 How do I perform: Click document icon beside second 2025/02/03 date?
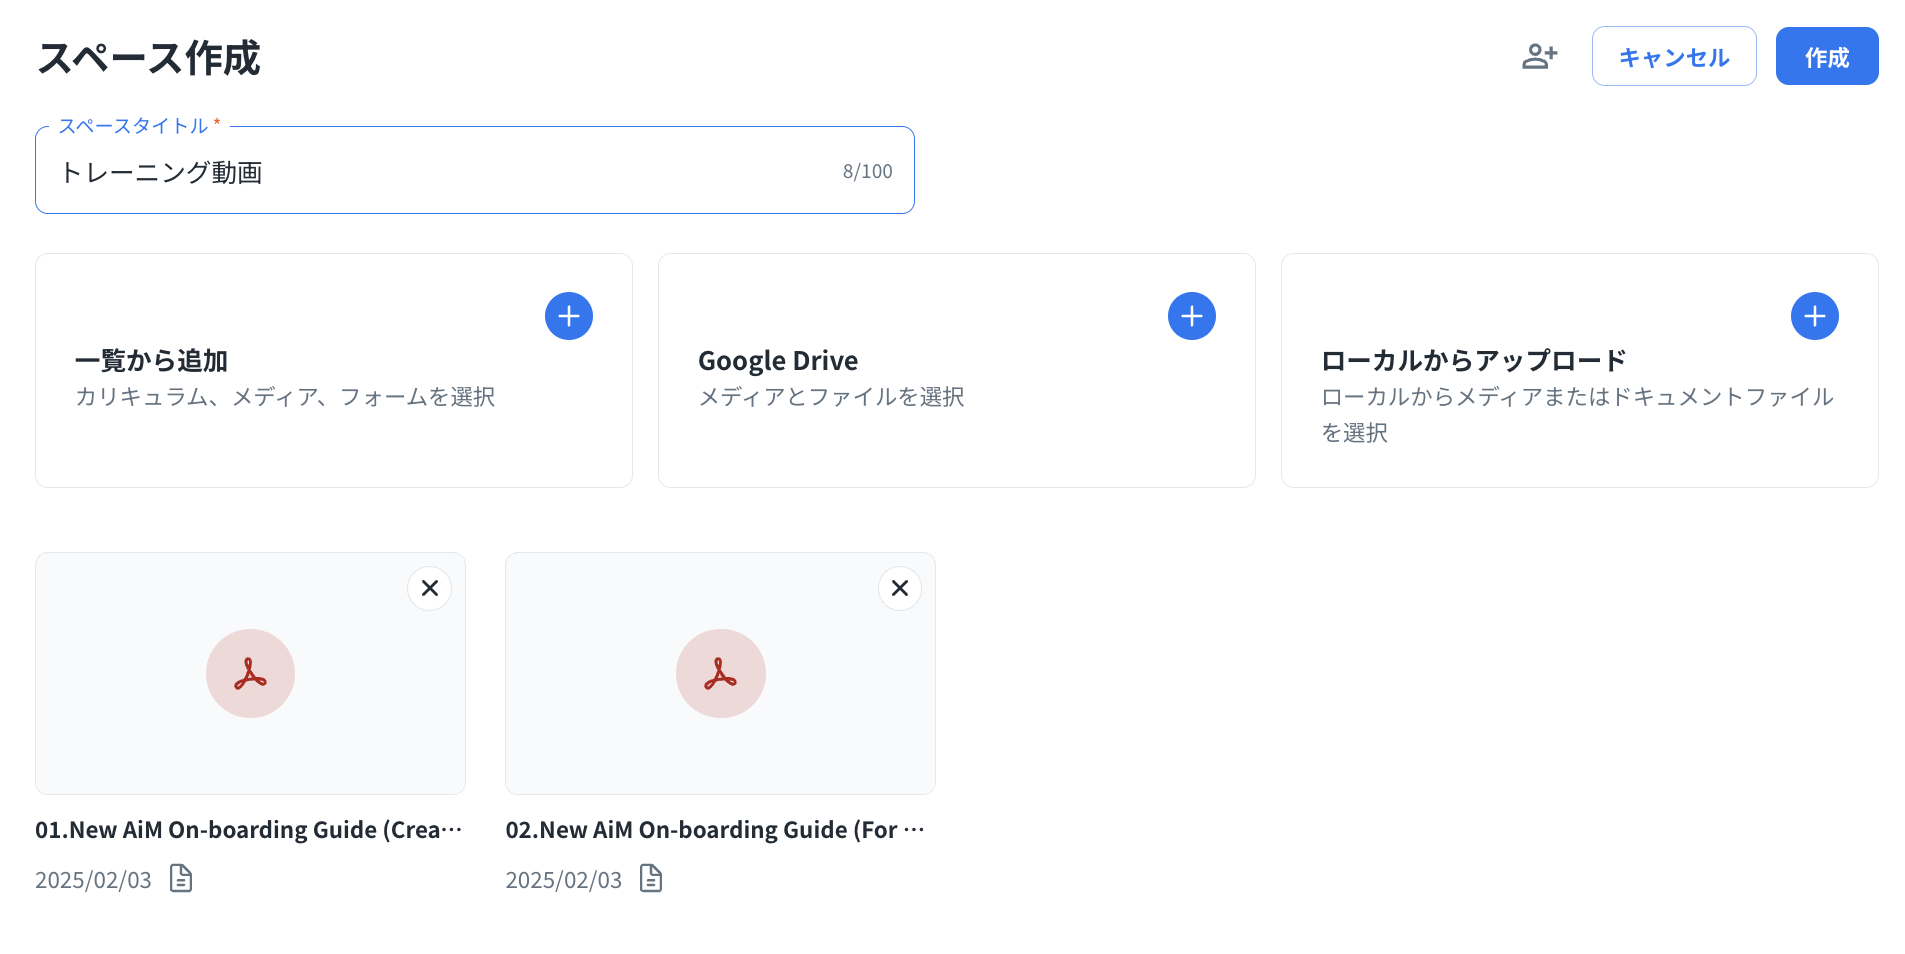[651, 878]
